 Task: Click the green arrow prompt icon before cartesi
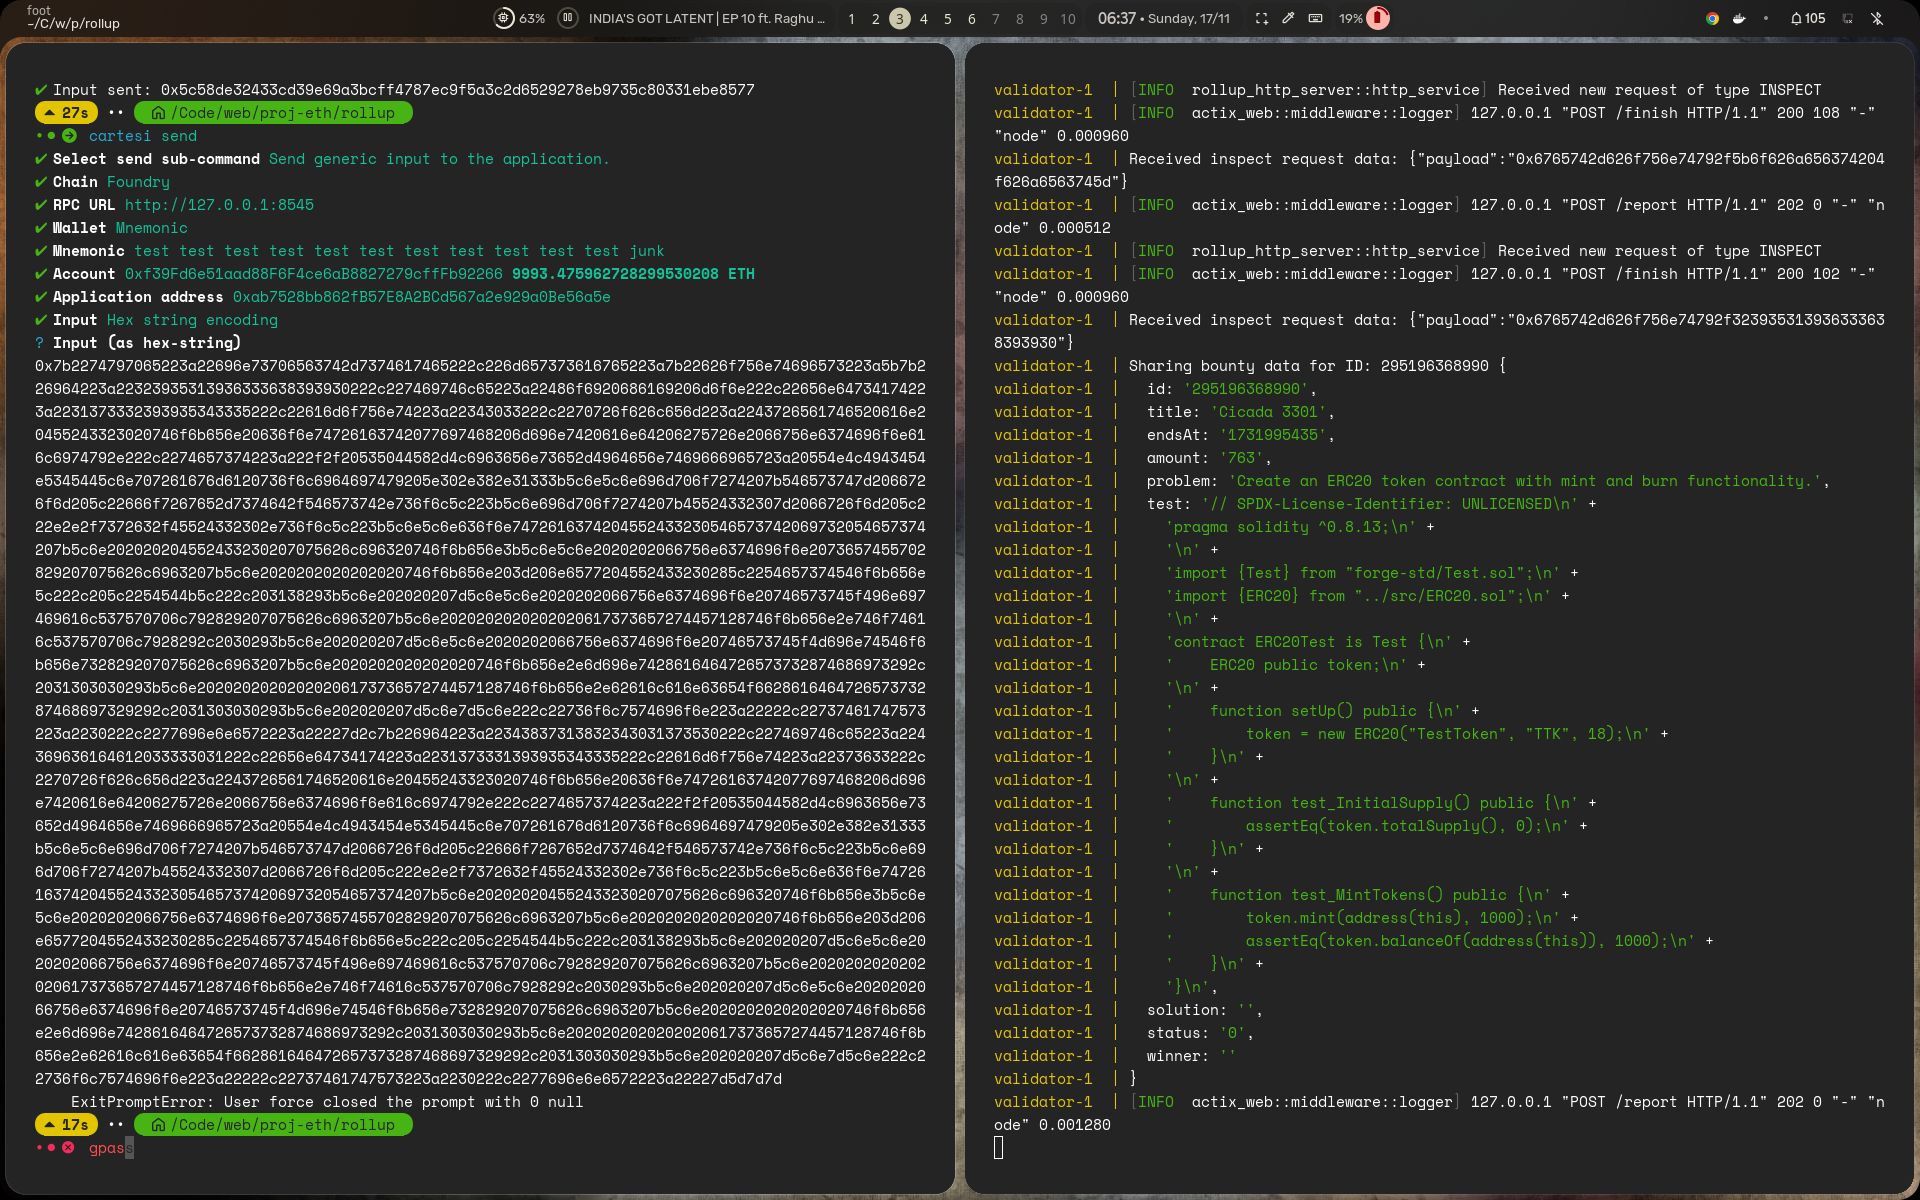click(x=69, y=136)
